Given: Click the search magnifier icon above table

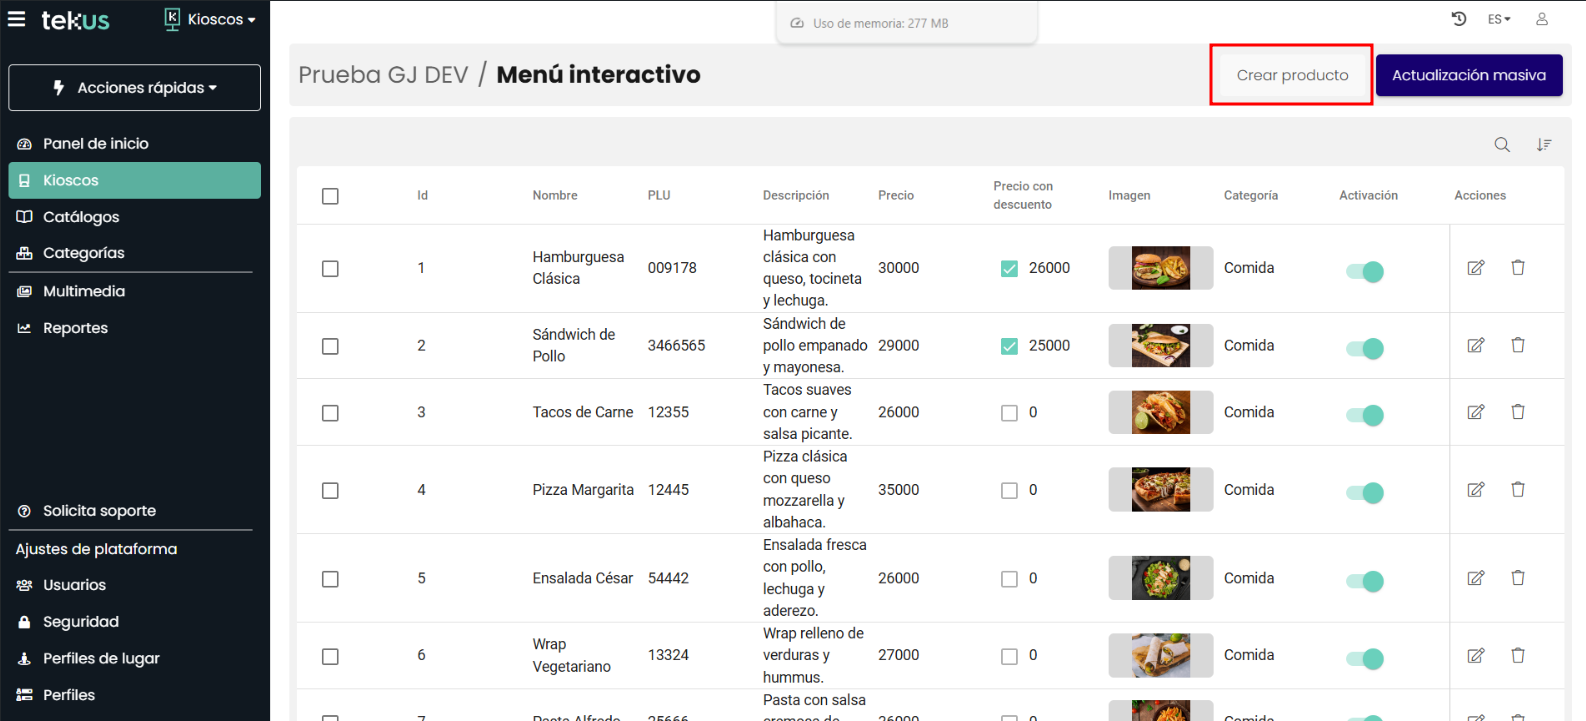Looking at the screenshot, I should point(1502,145).
